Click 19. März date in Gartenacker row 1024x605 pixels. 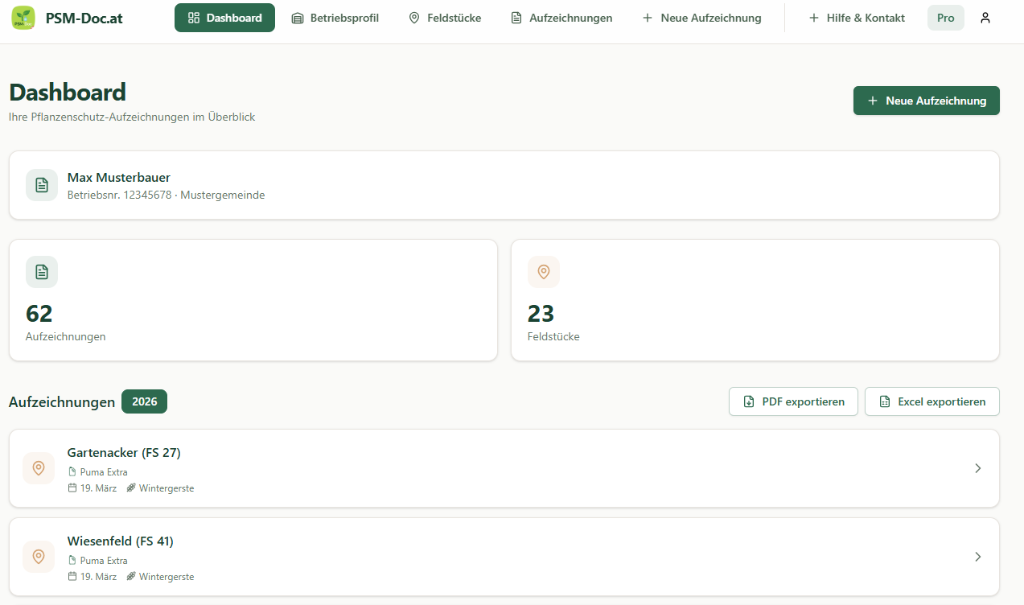(98, 488)
